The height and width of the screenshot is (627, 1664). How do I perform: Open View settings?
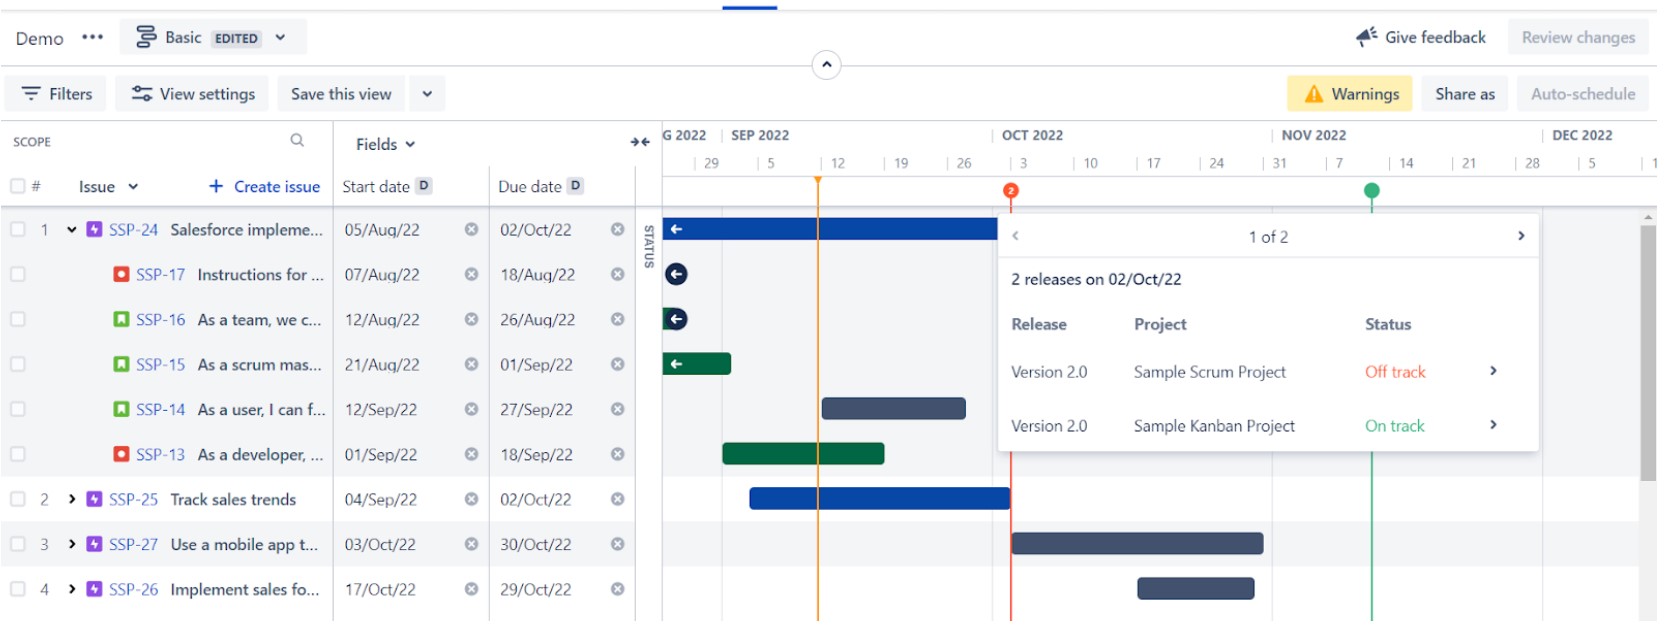(x=194, y=94)
